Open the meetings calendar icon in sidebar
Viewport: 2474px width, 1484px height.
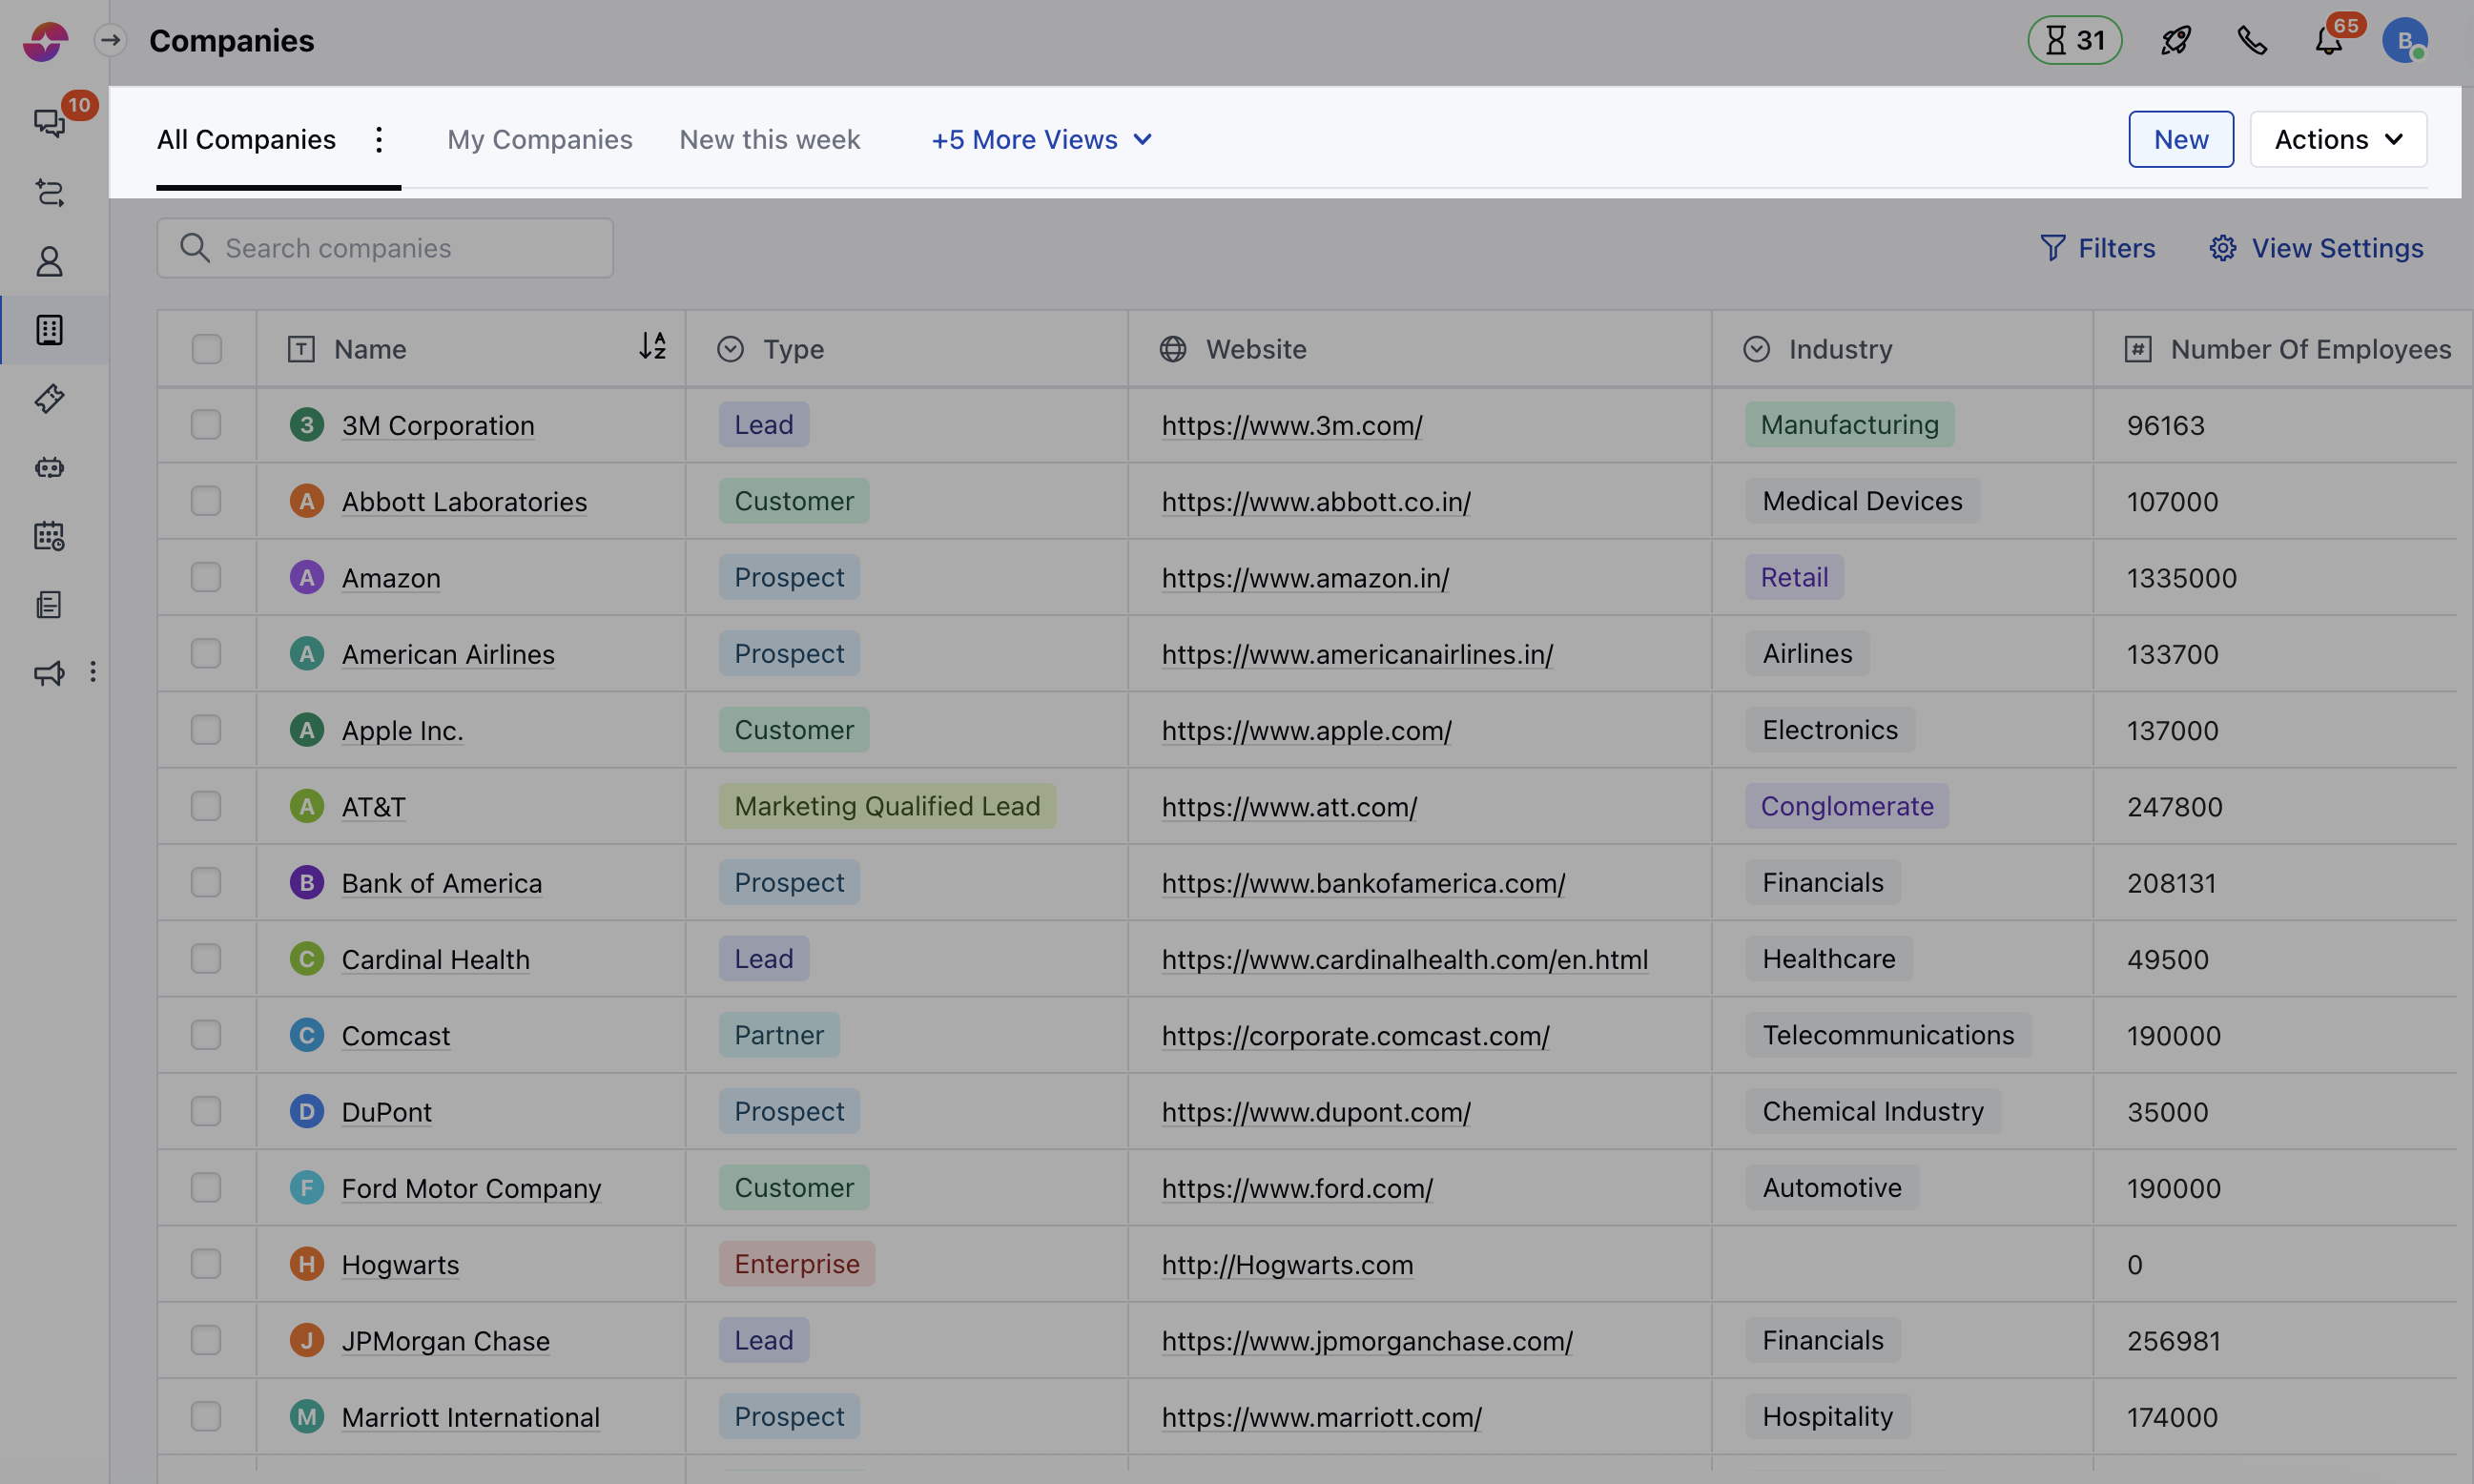[48, 536]
